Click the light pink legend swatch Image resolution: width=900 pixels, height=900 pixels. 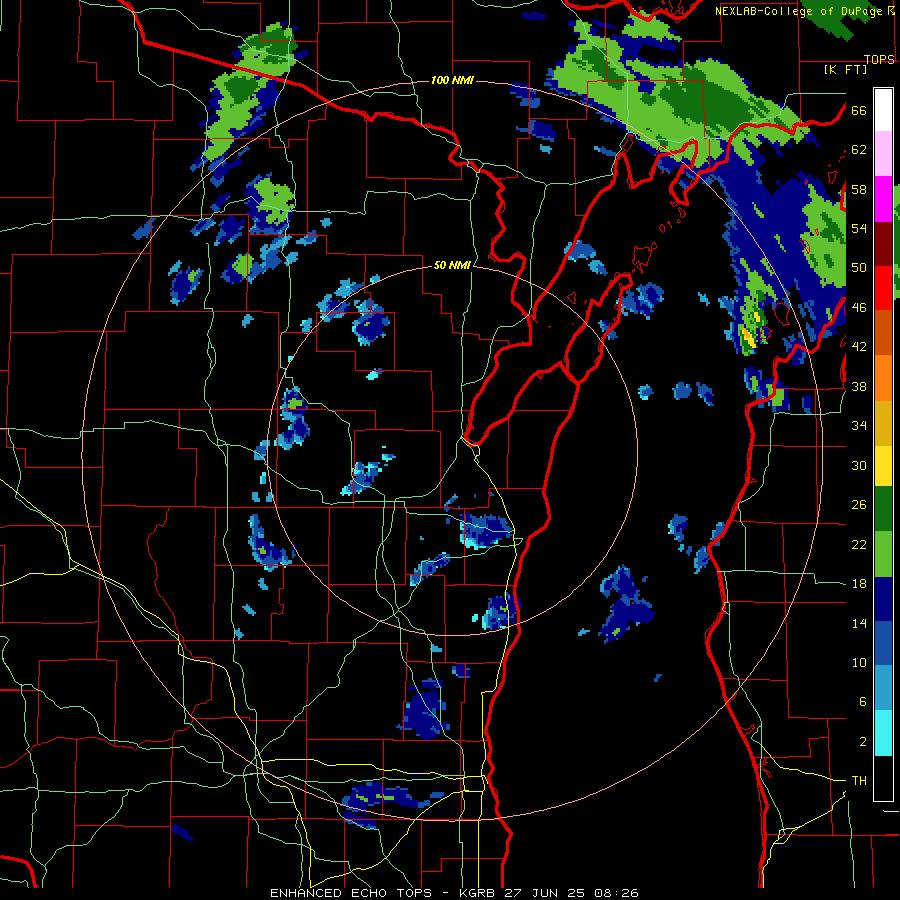(883, 153)
